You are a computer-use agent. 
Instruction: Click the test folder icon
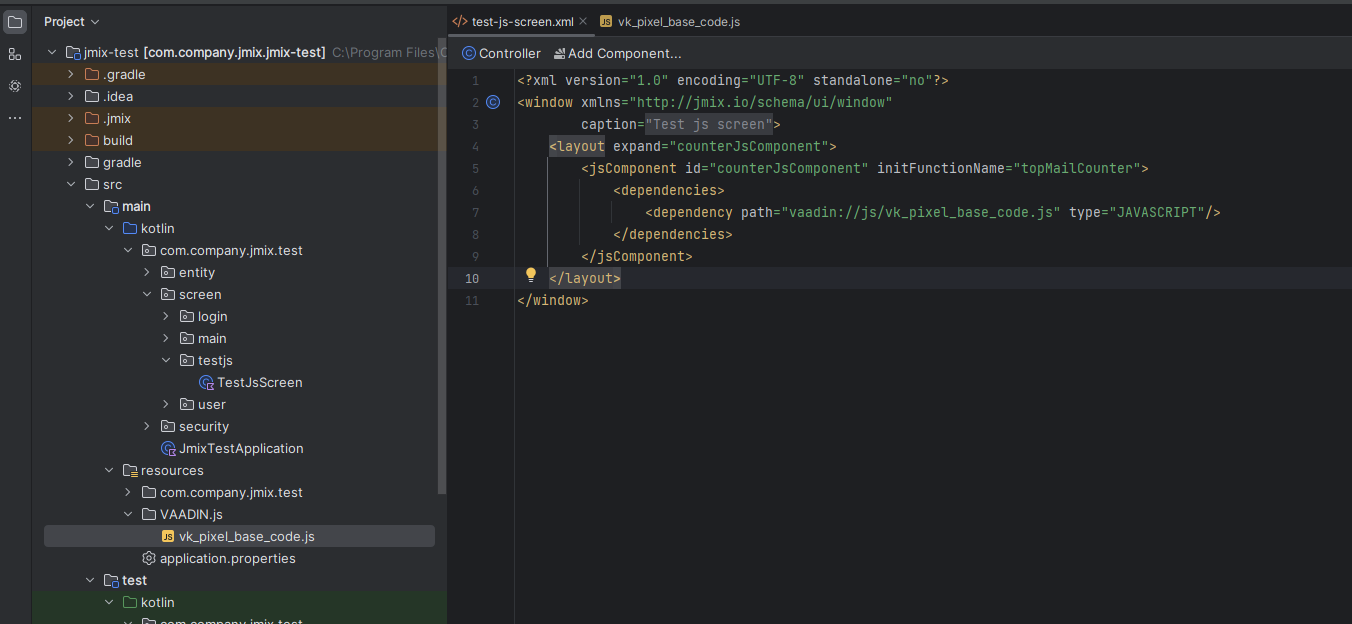111,580
